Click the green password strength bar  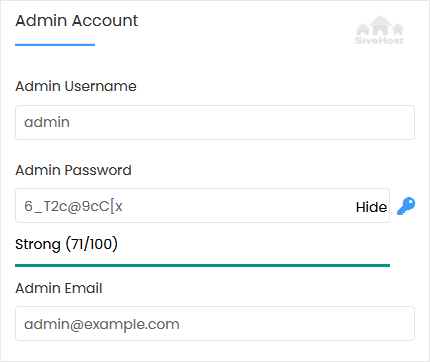pos(202,266)
